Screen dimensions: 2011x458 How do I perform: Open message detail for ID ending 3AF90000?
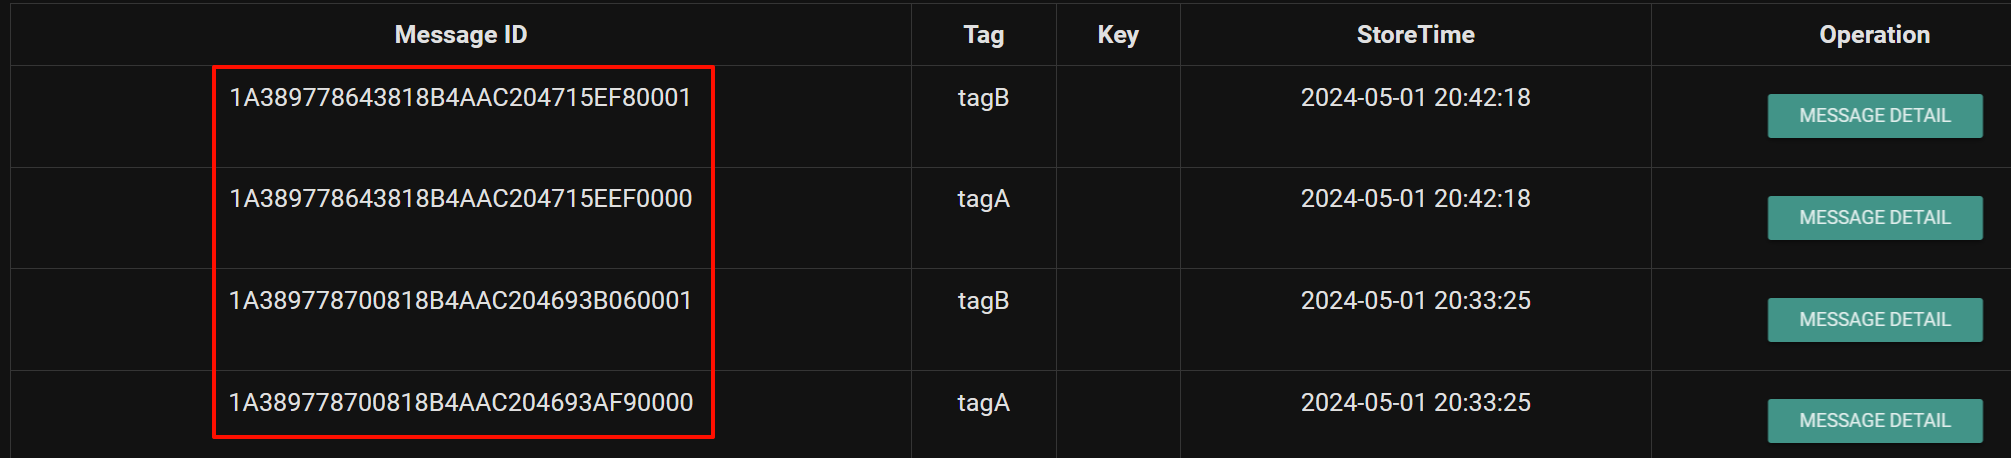pos(1874,421)
